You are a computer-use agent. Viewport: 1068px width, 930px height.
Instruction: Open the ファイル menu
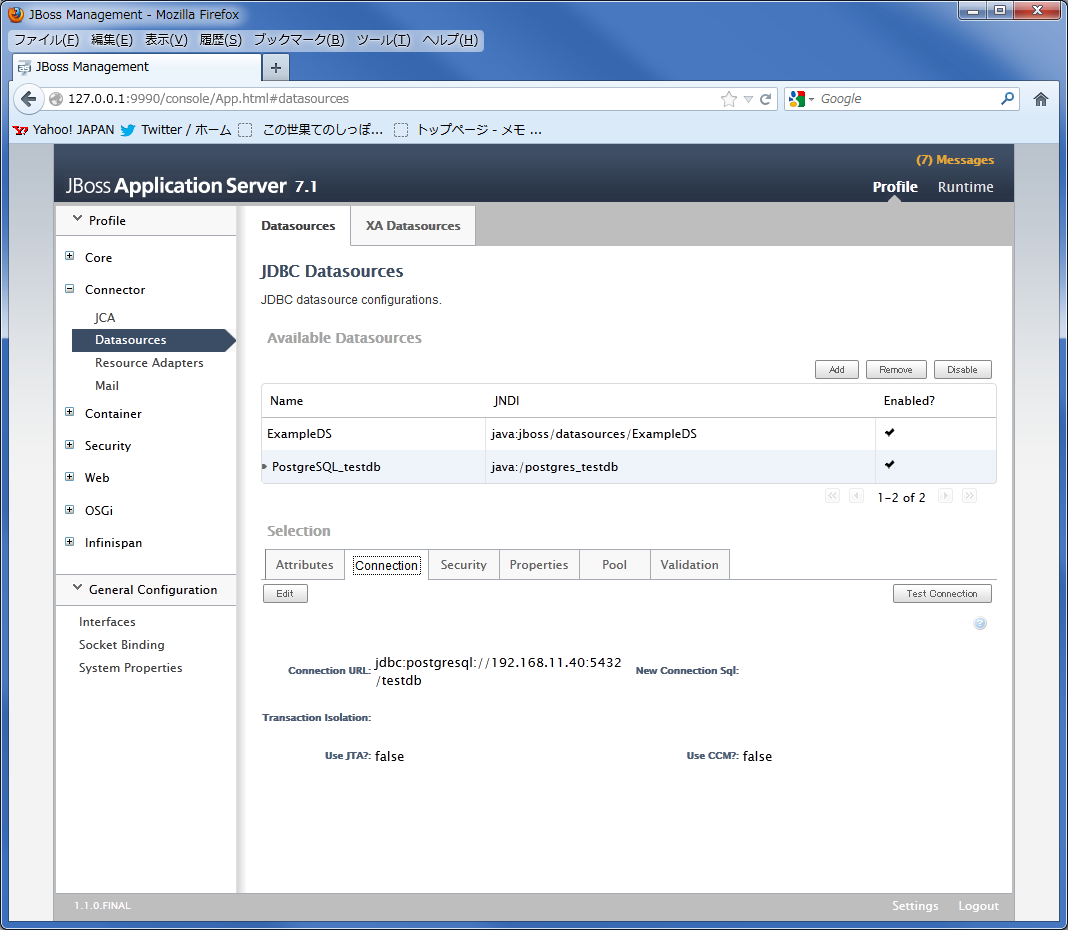pos(46,40)
